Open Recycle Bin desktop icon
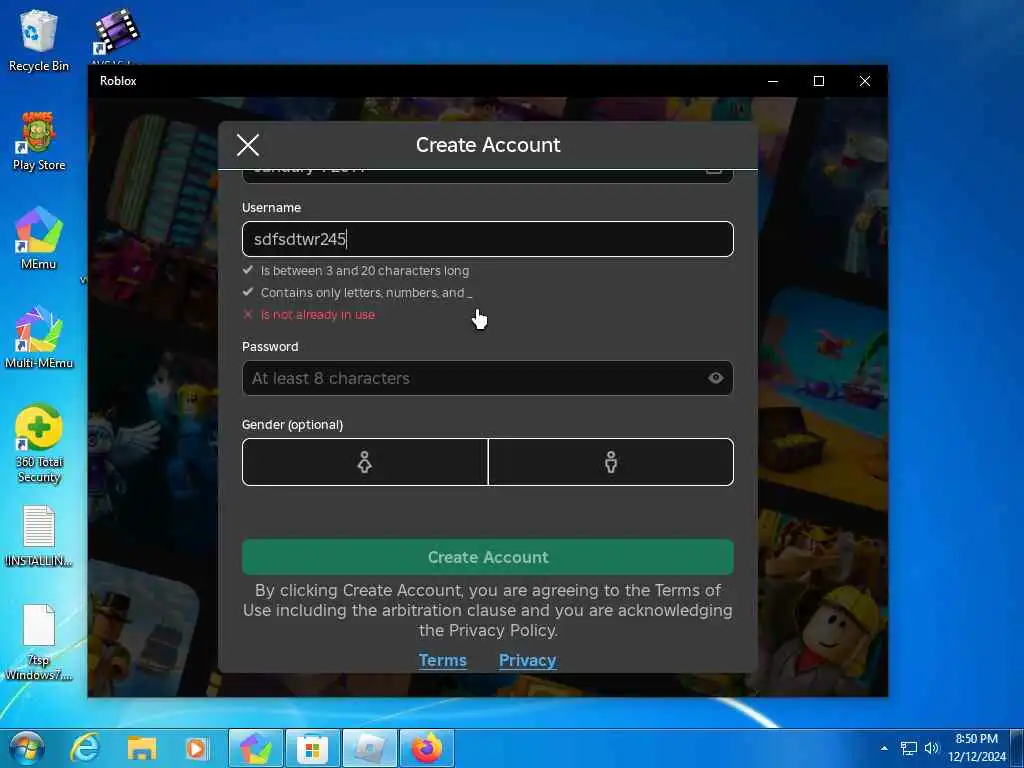This screenshot has width=1024, height=768. click(x=39, y=41)
